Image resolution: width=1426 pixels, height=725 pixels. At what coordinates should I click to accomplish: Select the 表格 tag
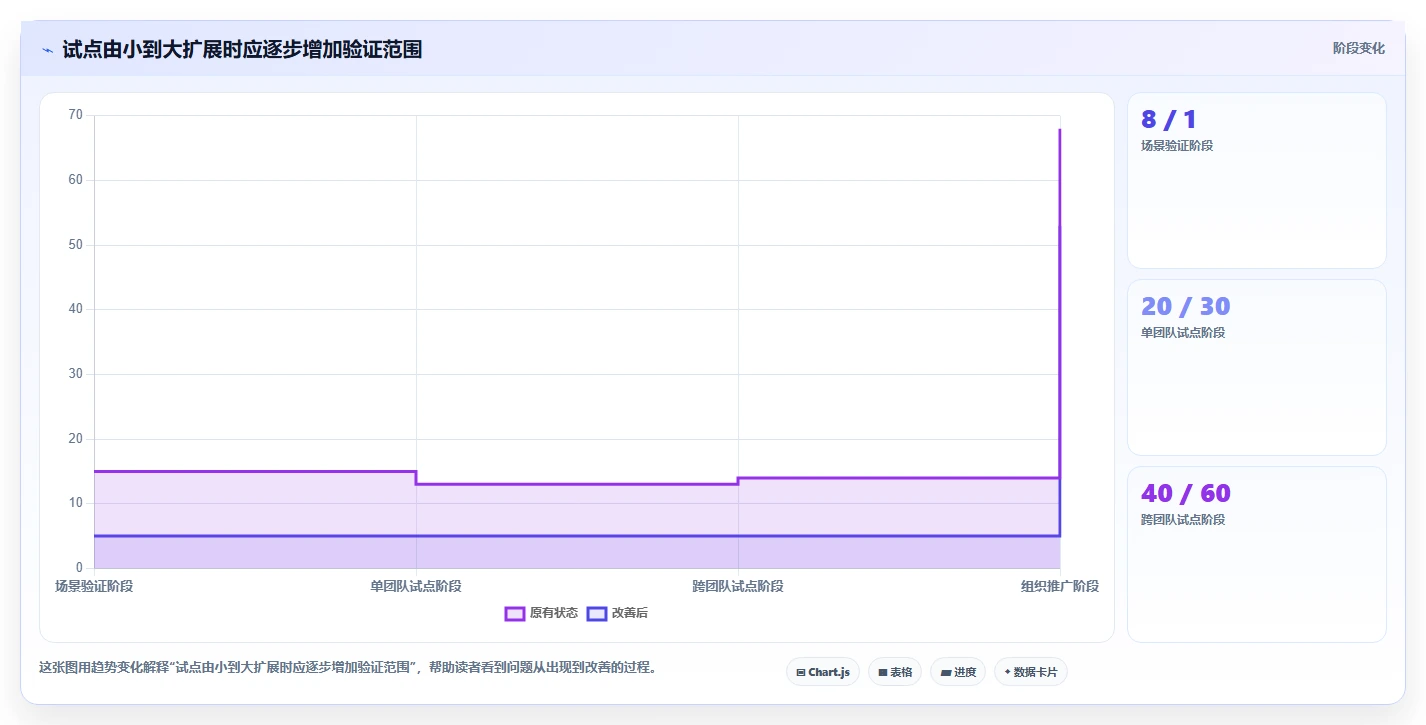point(894,672)
